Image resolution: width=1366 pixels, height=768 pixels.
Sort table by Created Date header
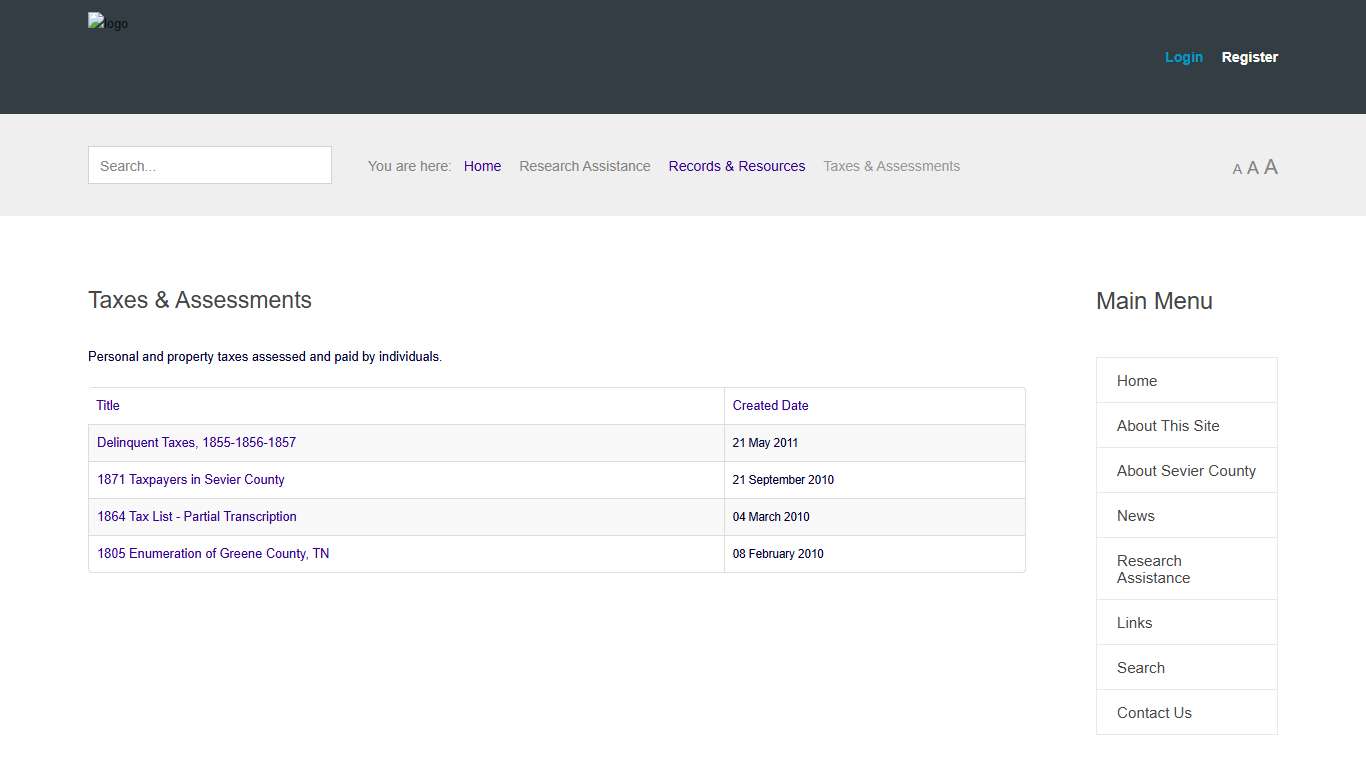(770, 406)
